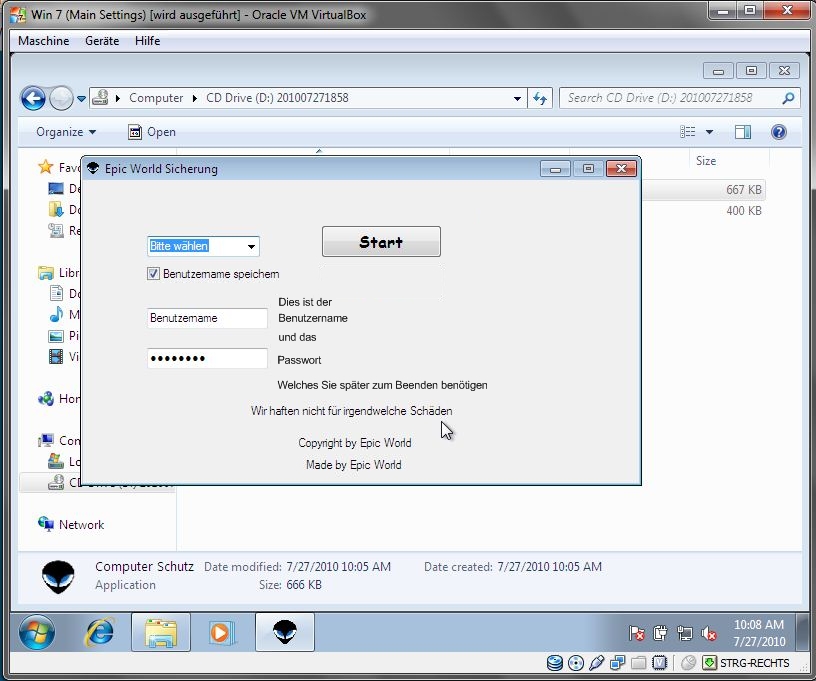The width and height of the screenshot is (816, 681).
Task: Open the Maschine menu
Action: pos(44,41)
